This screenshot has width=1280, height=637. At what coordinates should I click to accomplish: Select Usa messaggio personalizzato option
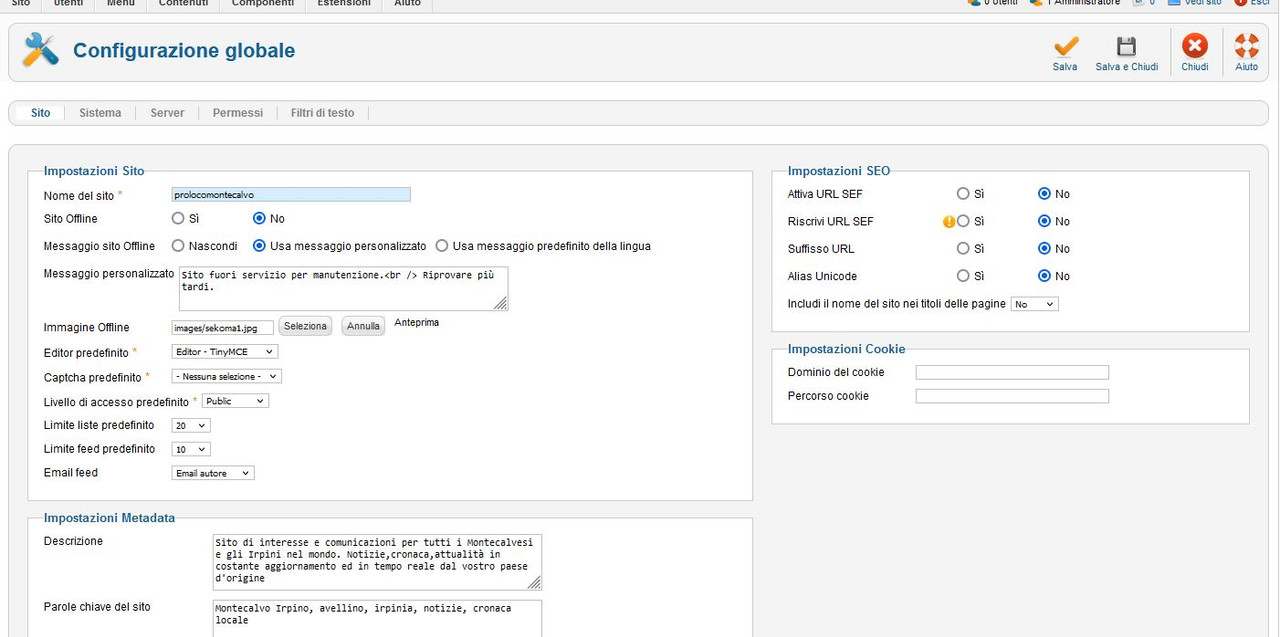click(x=259, y=245)
